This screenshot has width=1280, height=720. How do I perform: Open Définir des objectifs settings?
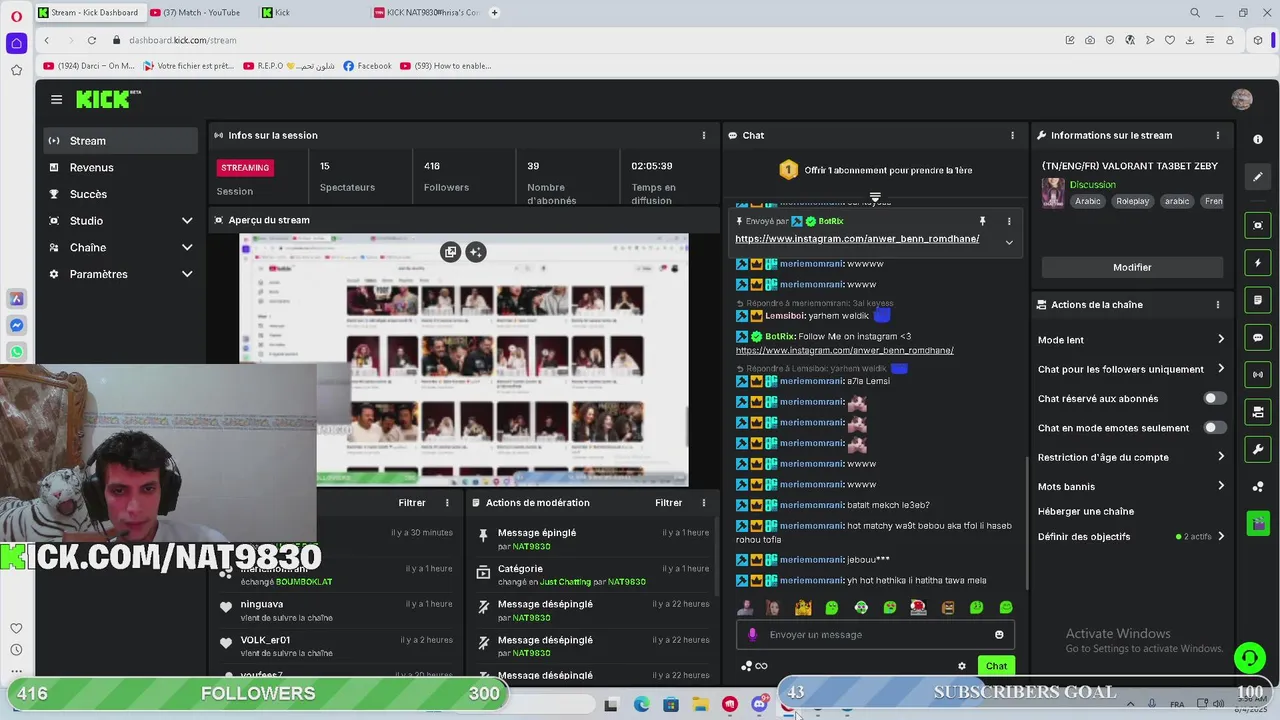point(1131,536)
